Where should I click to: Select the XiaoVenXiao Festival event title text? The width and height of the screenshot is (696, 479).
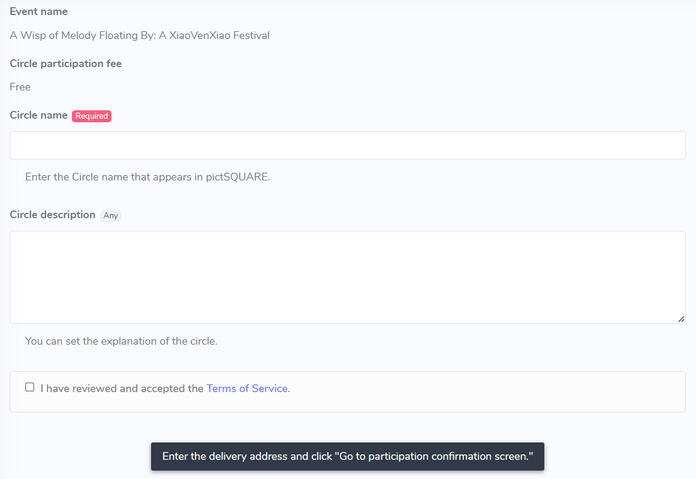[x=140, y=35]
